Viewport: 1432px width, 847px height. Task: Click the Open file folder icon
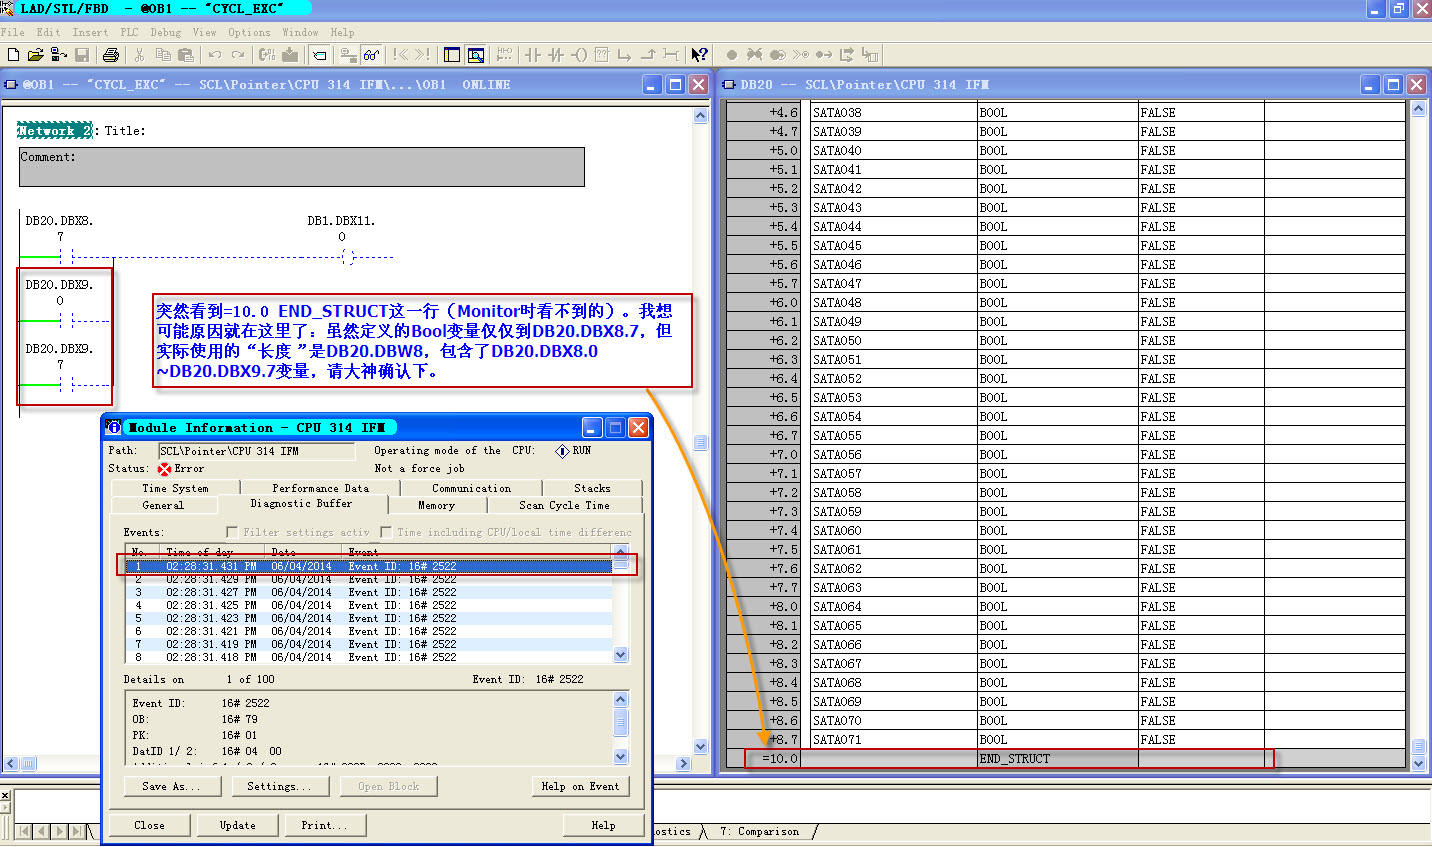pyautogui.click(x=35, y=55)
